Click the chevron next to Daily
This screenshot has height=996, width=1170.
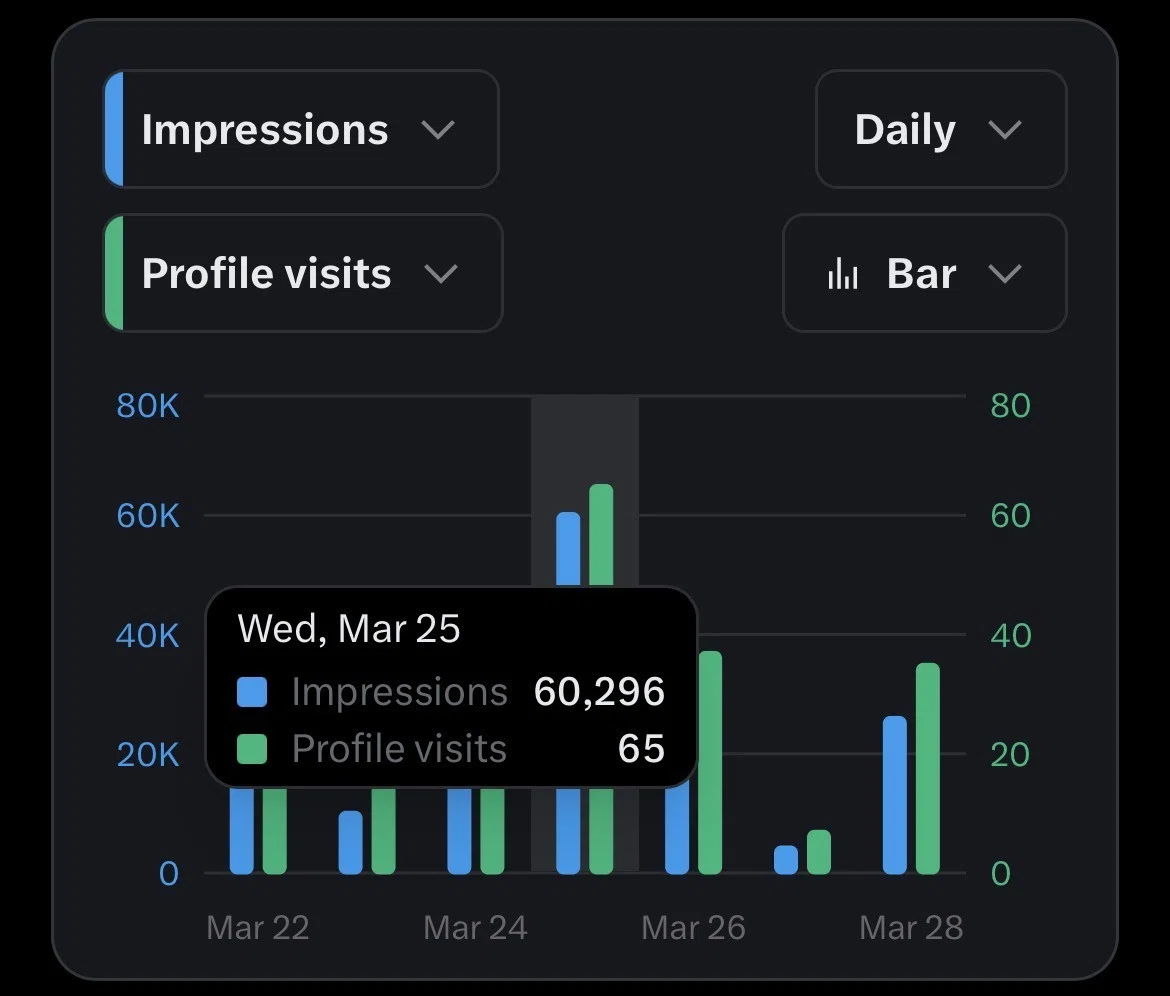1005,130
